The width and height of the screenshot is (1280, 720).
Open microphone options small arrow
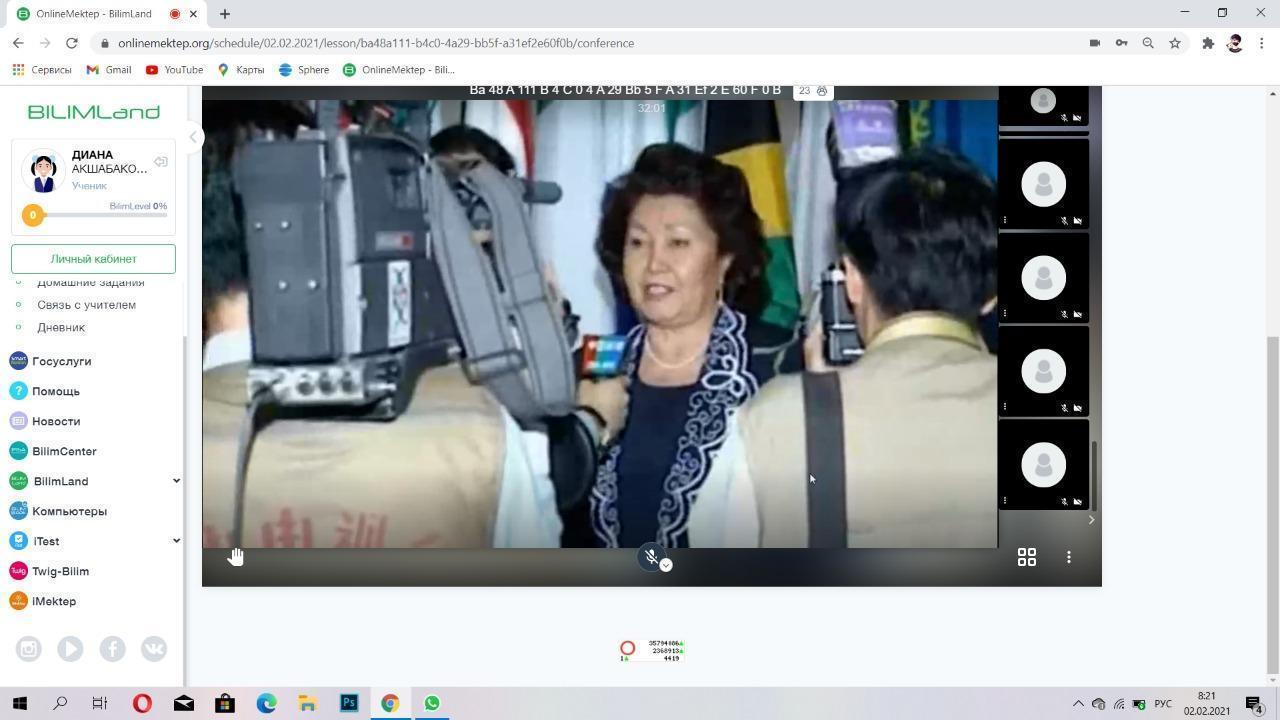tap(666, 565)
